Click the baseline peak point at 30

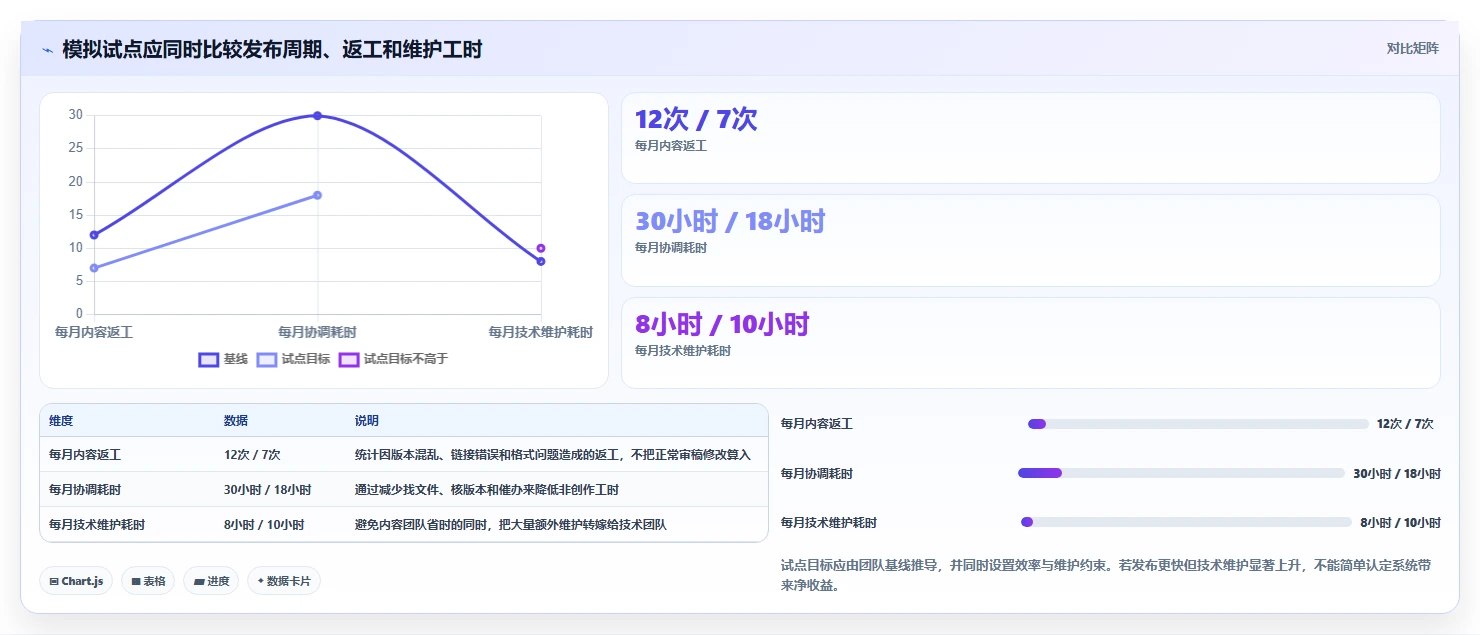[x=317, y=115]
